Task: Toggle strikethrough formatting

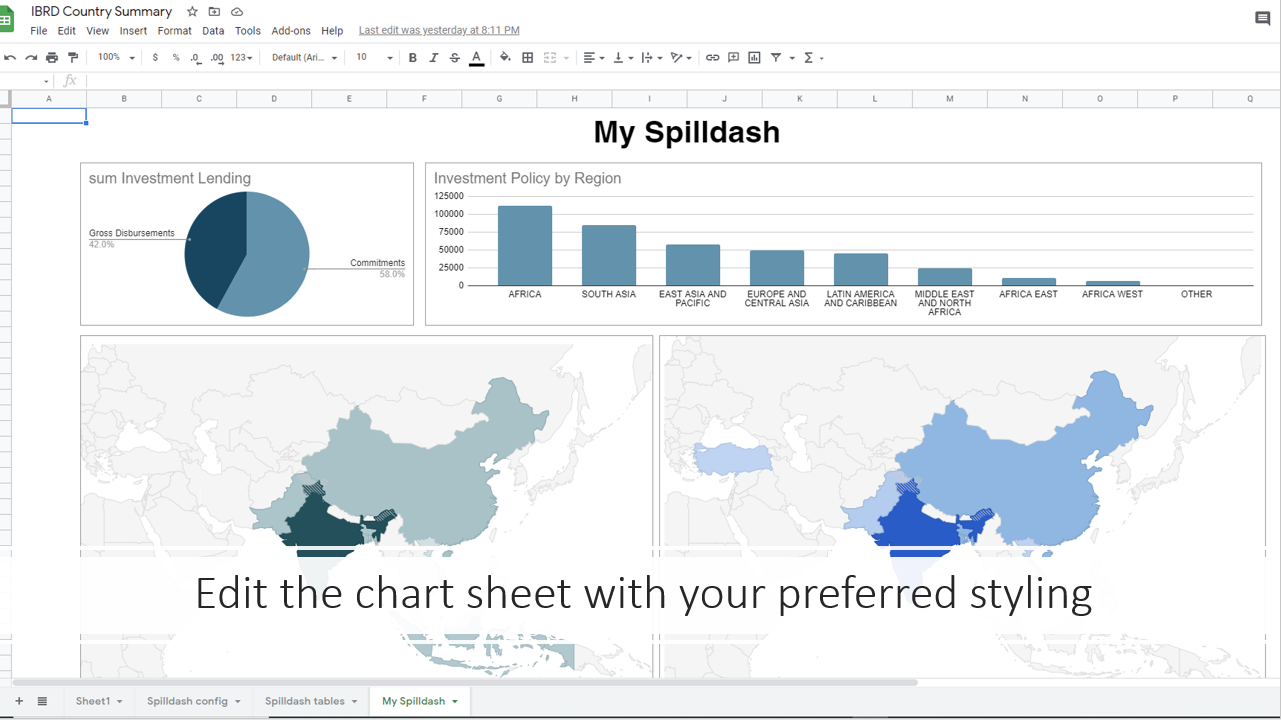Action: coord(455,58)
